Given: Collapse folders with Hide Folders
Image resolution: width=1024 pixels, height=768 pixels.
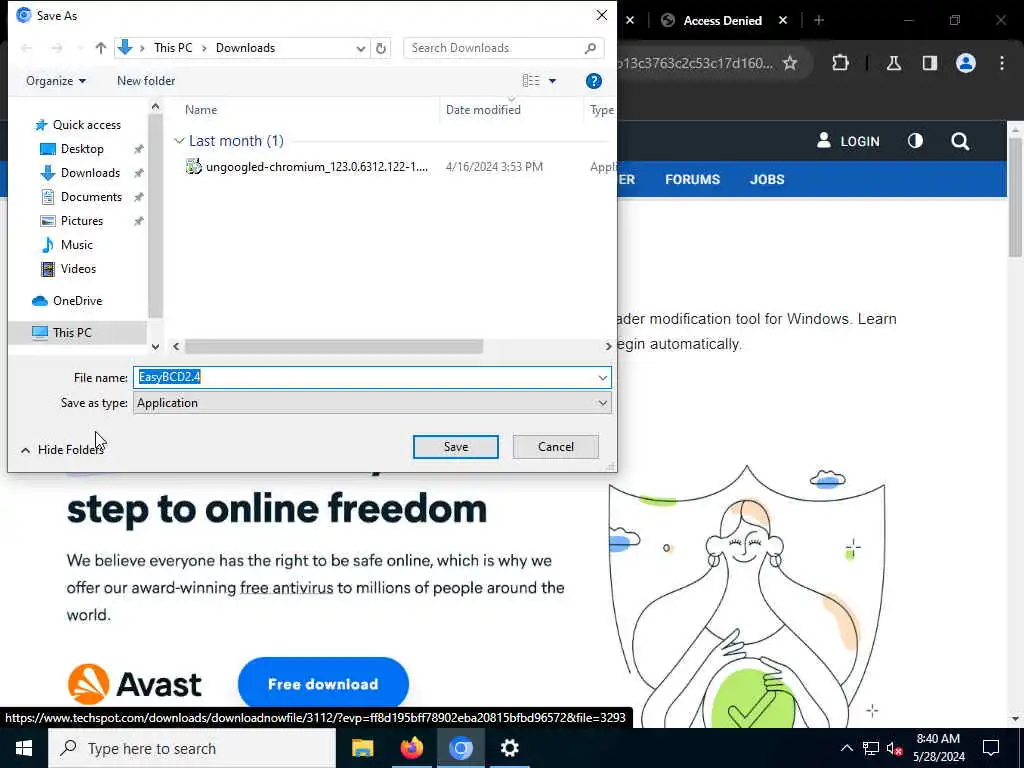Looking at the screenshot, I should 62,450.
